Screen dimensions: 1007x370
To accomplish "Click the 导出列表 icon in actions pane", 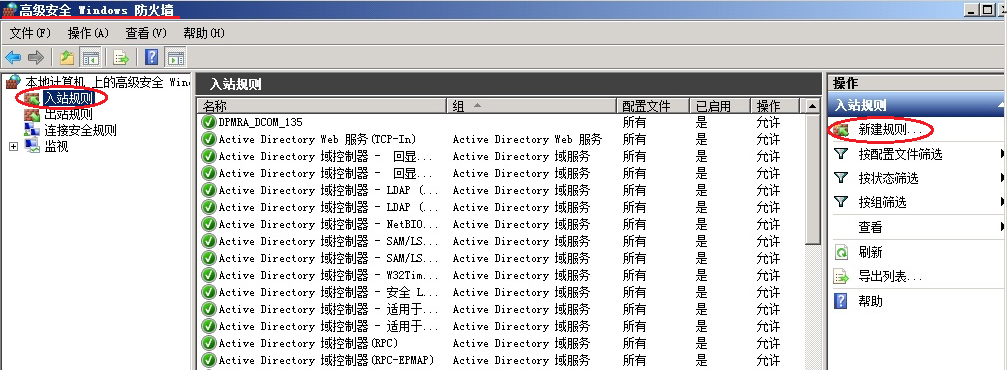I will coord(841,277).
